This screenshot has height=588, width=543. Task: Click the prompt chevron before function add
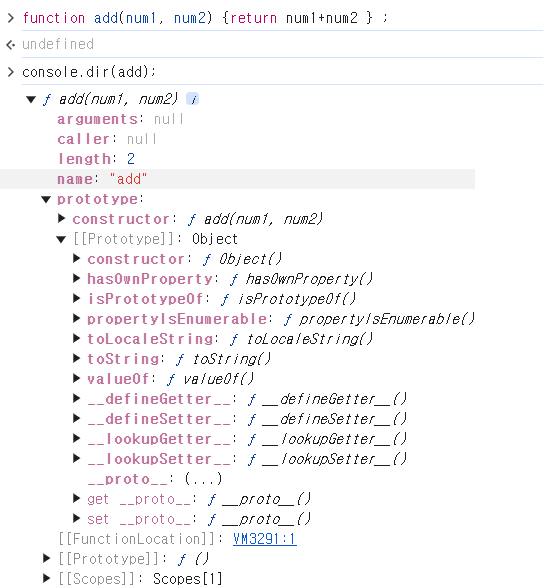click(11, 18)
